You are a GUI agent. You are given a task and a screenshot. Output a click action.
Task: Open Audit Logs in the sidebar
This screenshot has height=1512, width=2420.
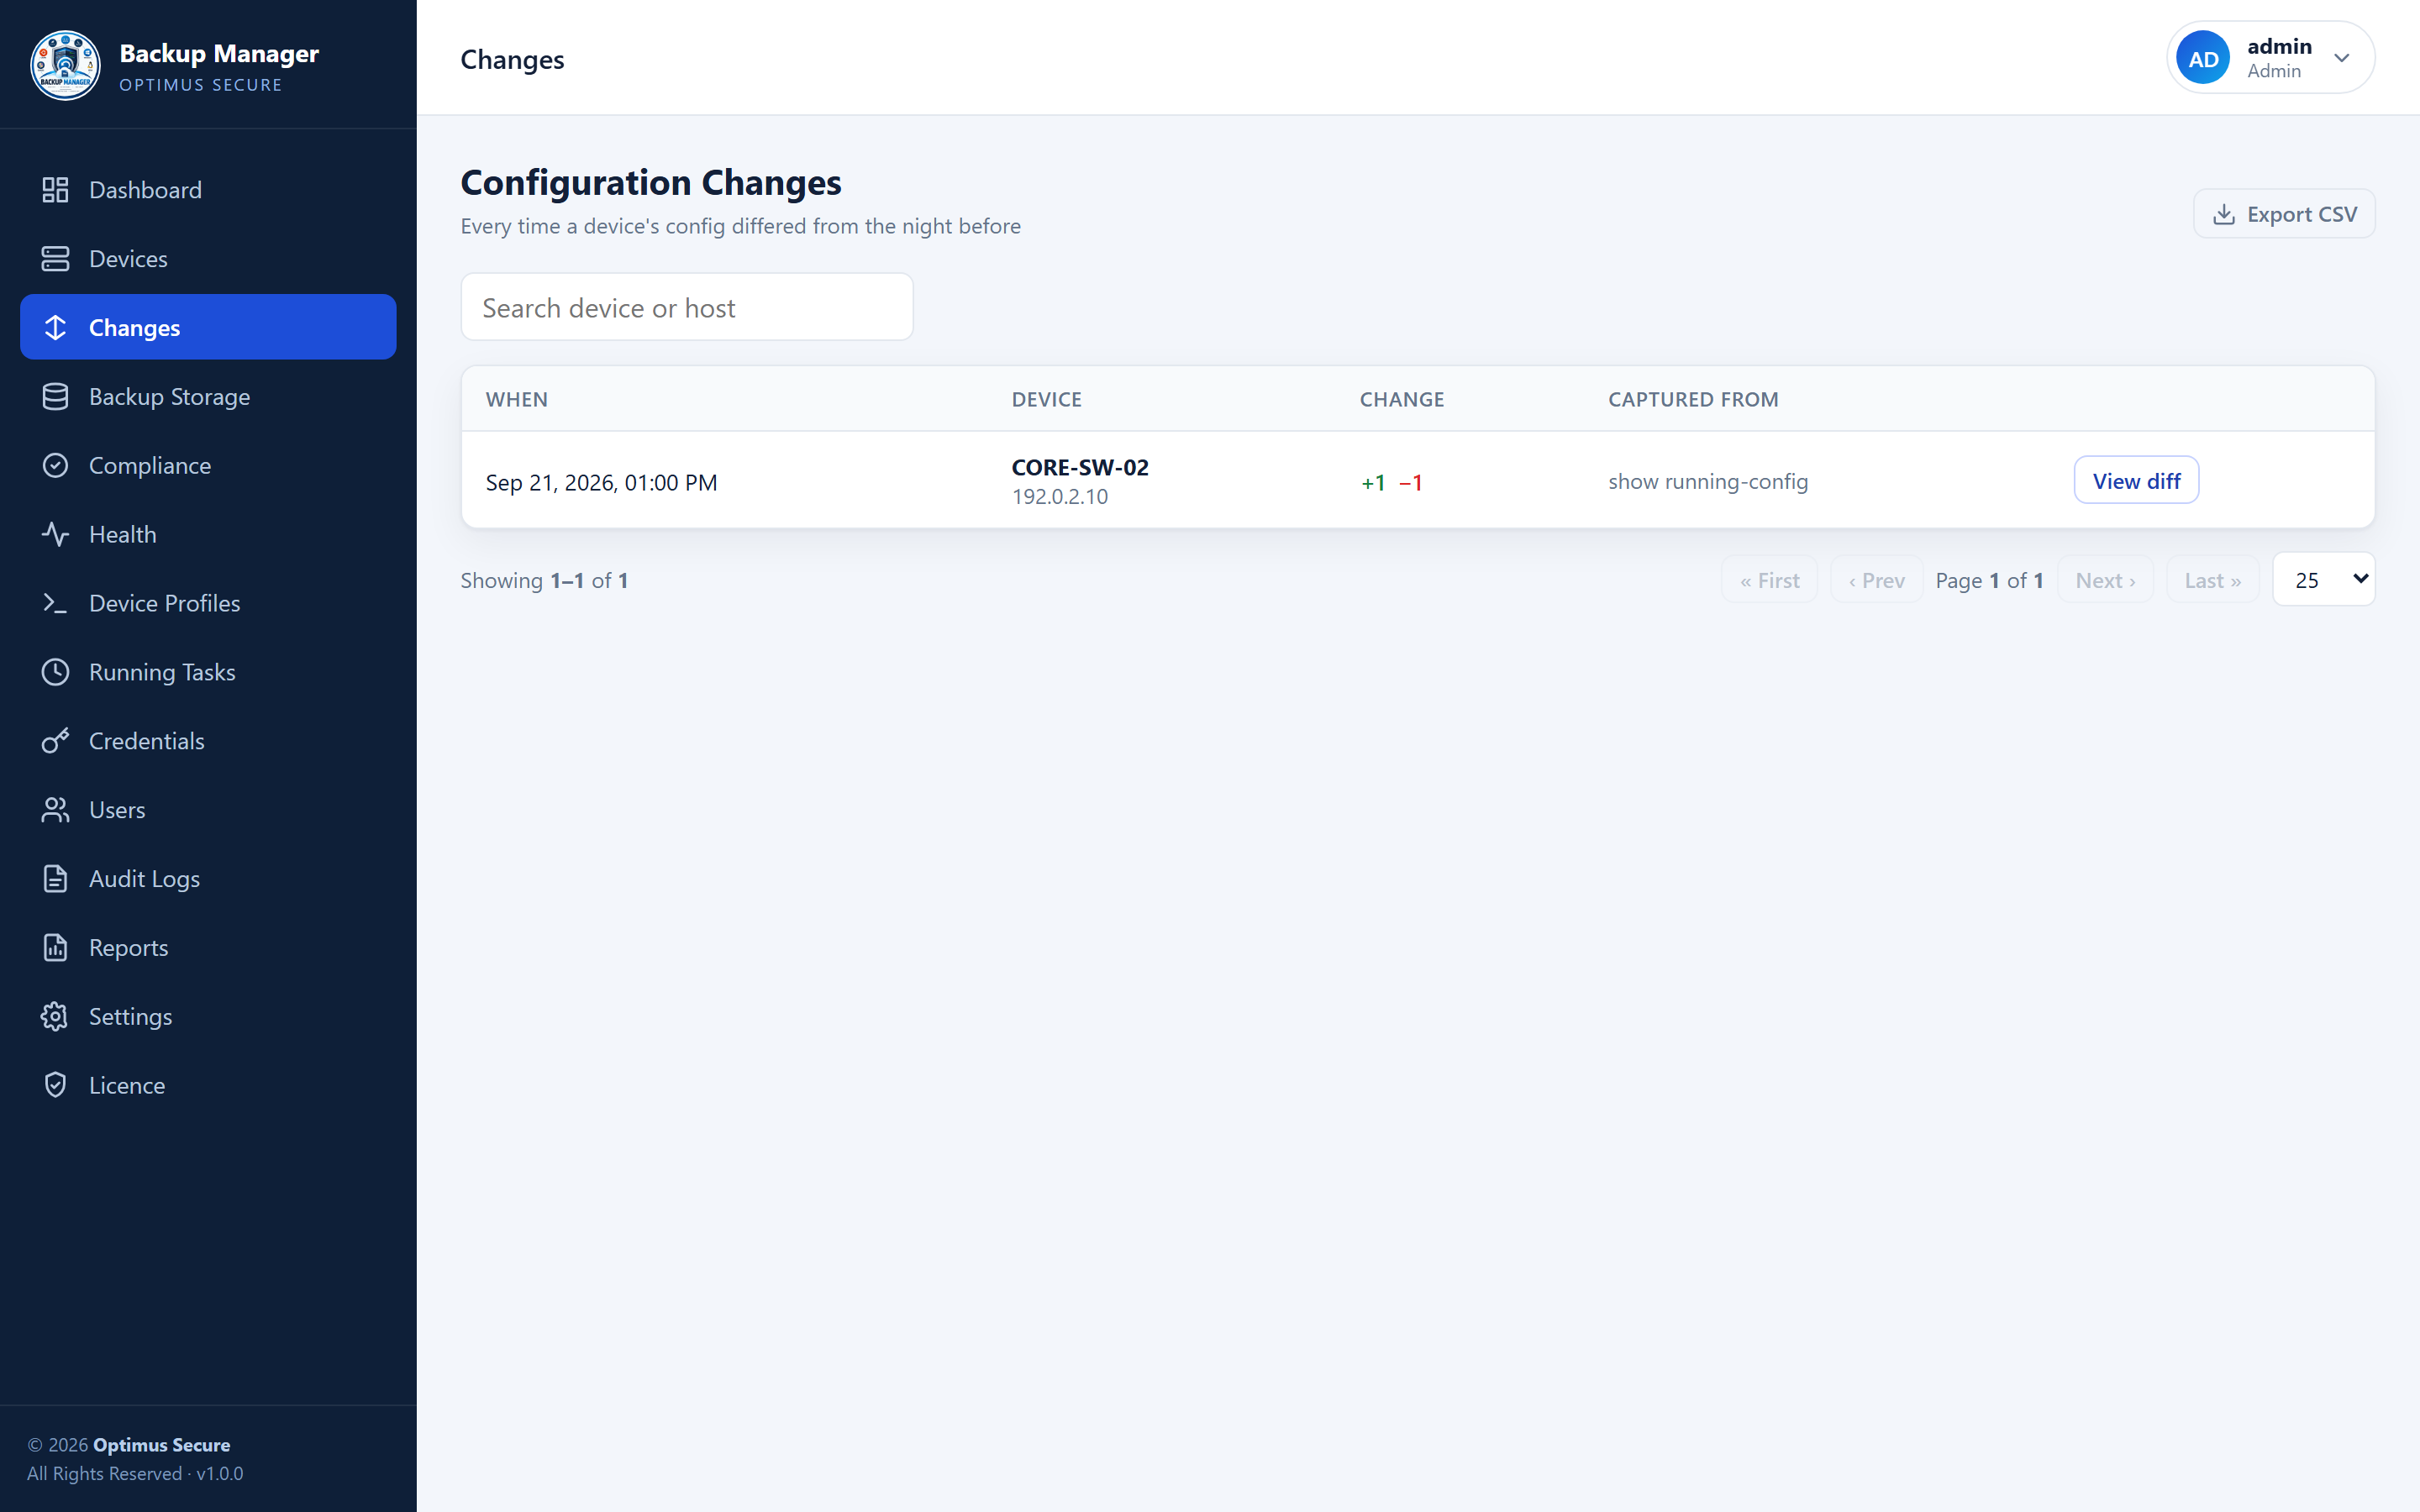pos(208,879)
